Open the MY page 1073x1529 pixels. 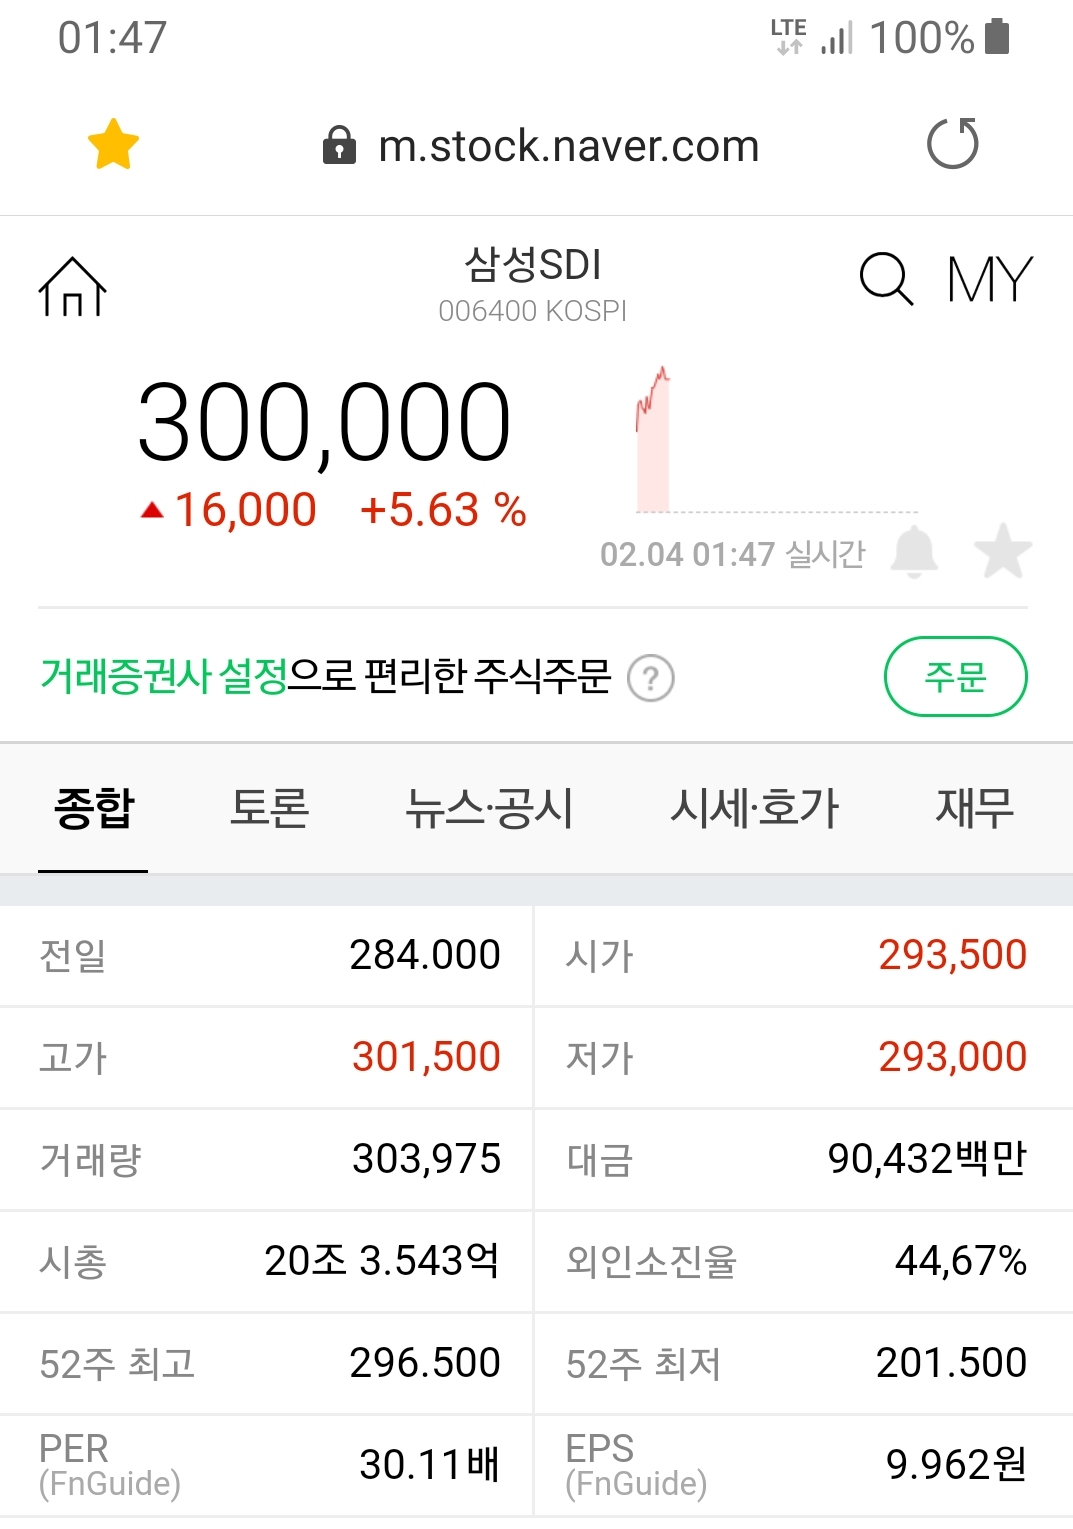(989, 279)
